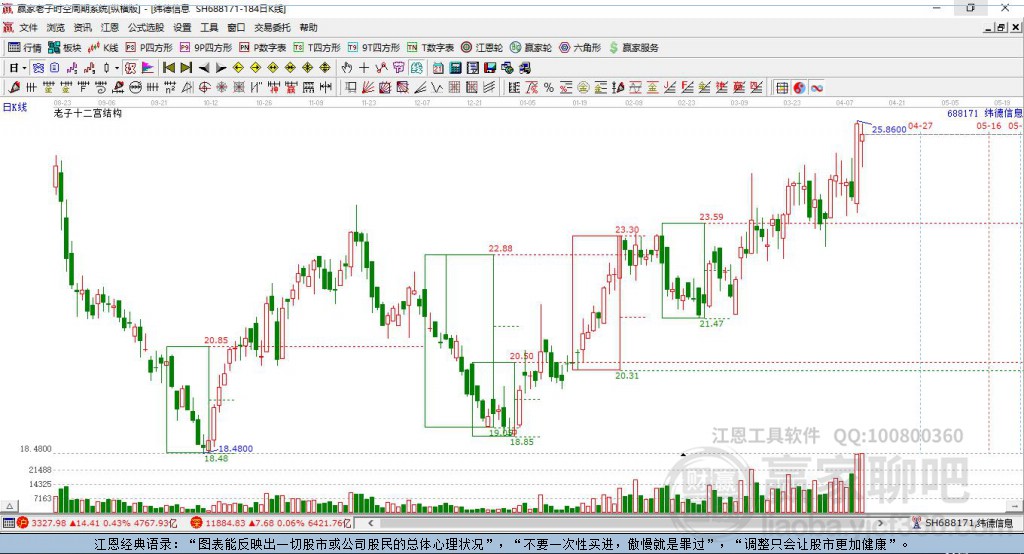Open the 资讯 menu
1024x554 pixels.
82,27
